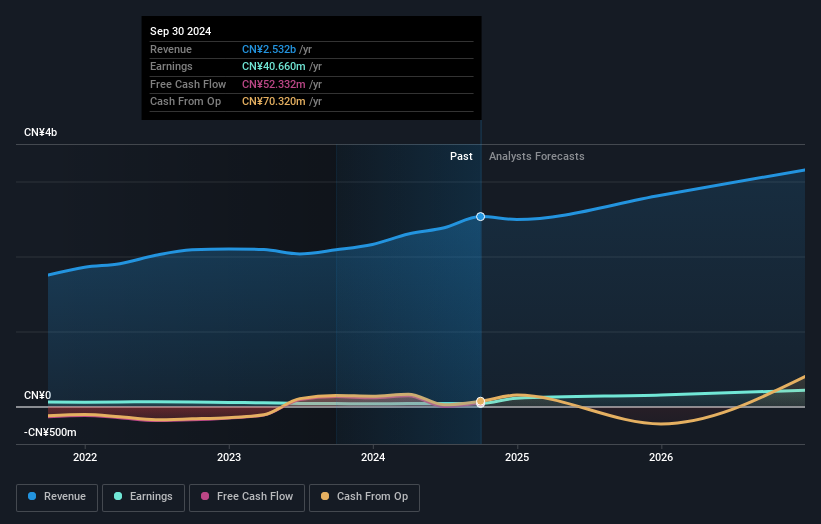The height and width of the screenshot is (524, 821).
Task: Toggle the Revenue legend button
Action: tap(57, 497)
